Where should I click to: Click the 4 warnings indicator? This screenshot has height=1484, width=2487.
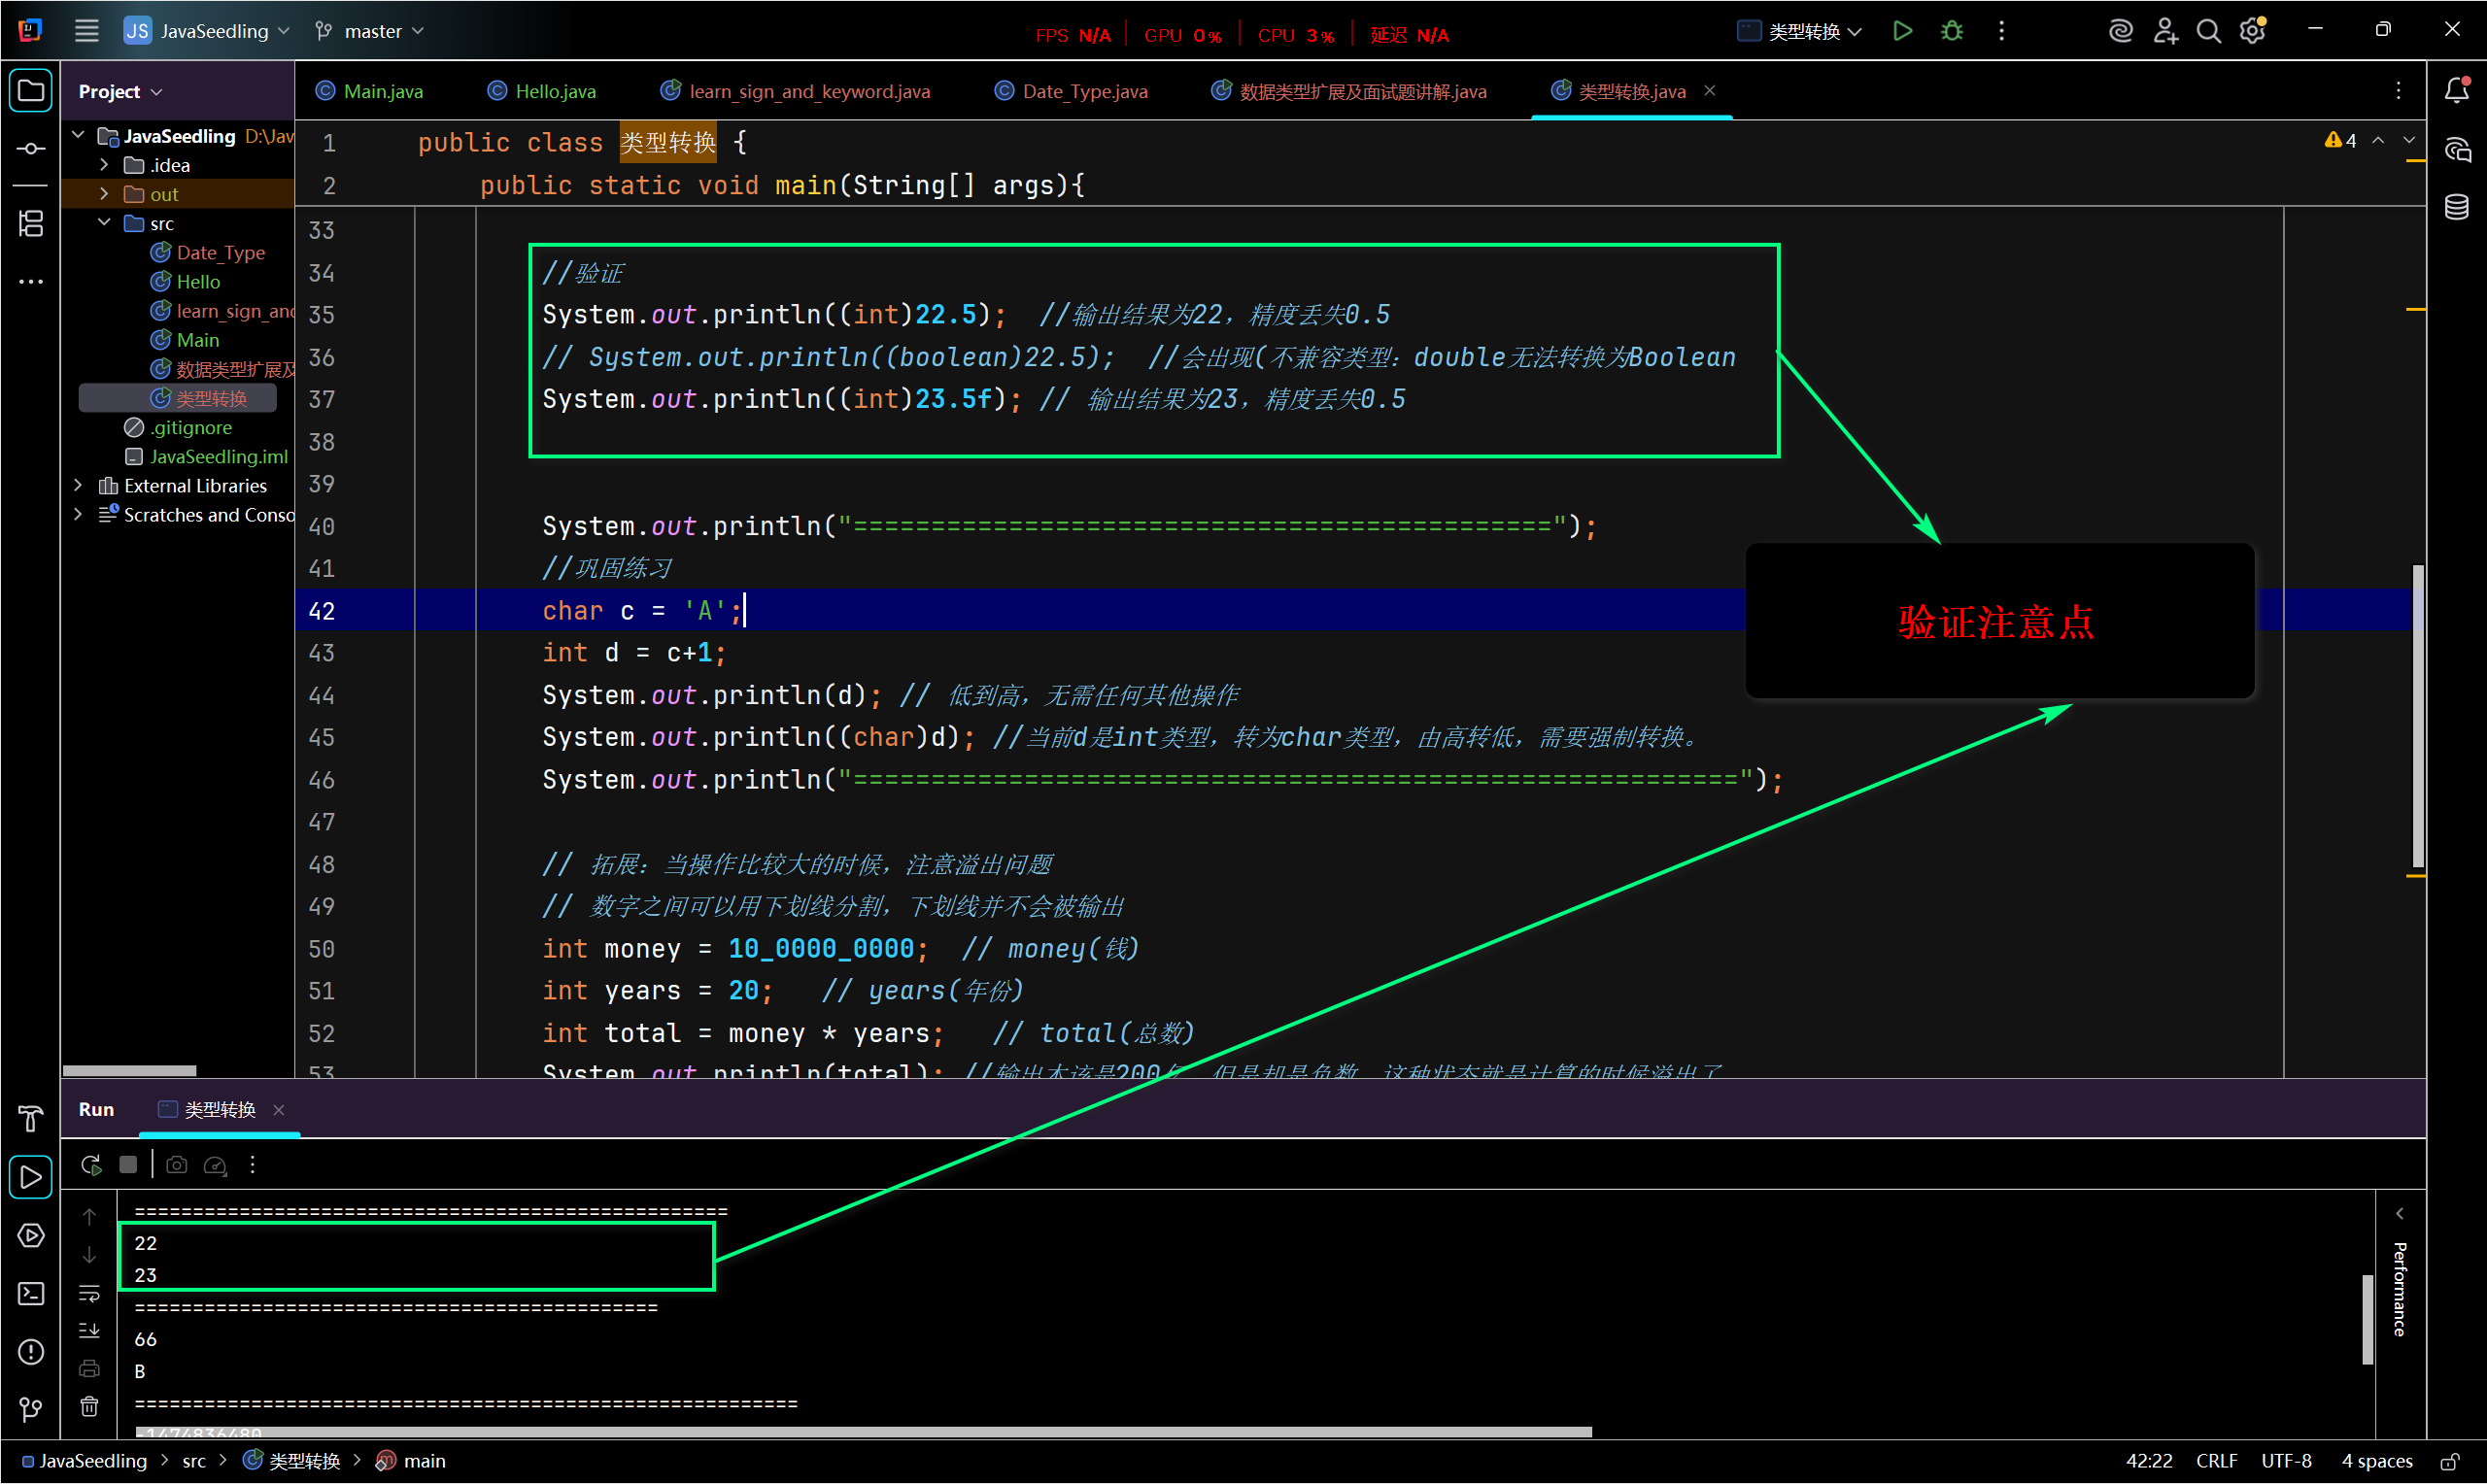[2341, 141]
